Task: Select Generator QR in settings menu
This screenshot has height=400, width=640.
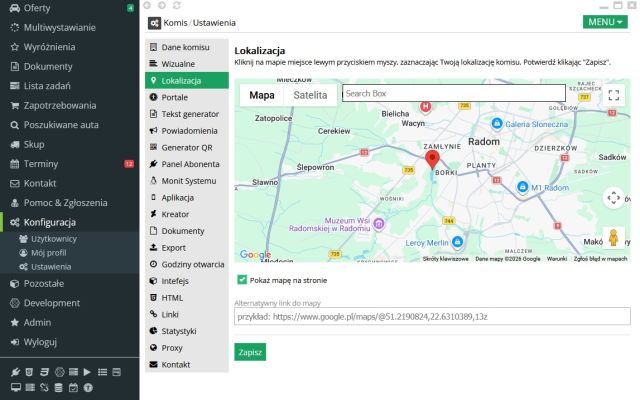Action: click(x=187, y=147)
